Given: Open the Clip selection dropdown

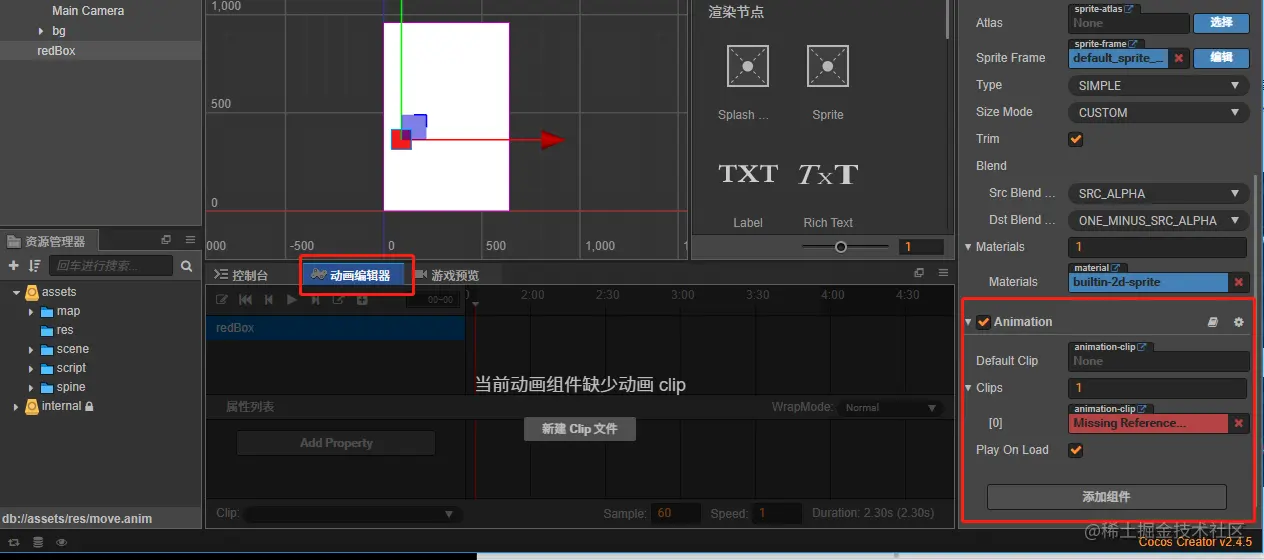Looking at the screenshot, I should tap(353, 514).
